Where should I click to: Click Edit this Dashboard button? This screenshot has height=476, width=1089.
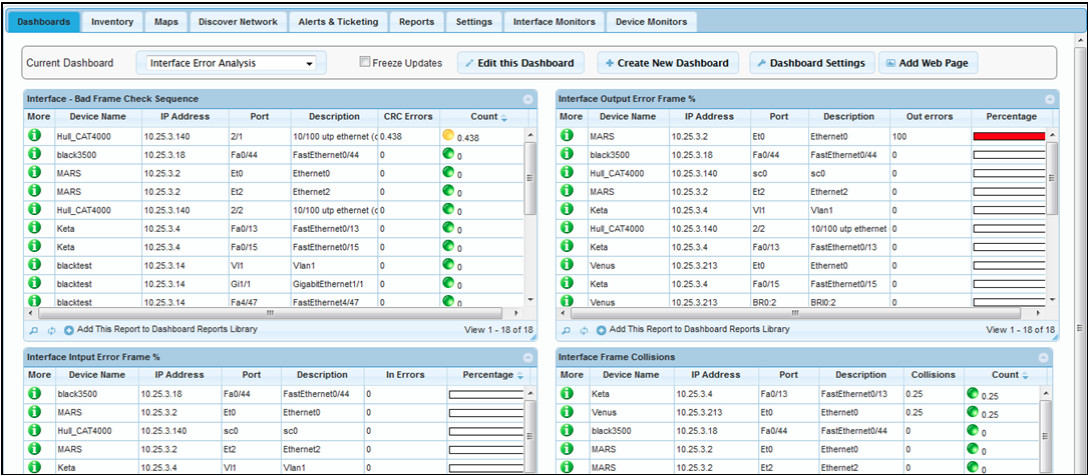pyautogui.click(x=520, y=63)
